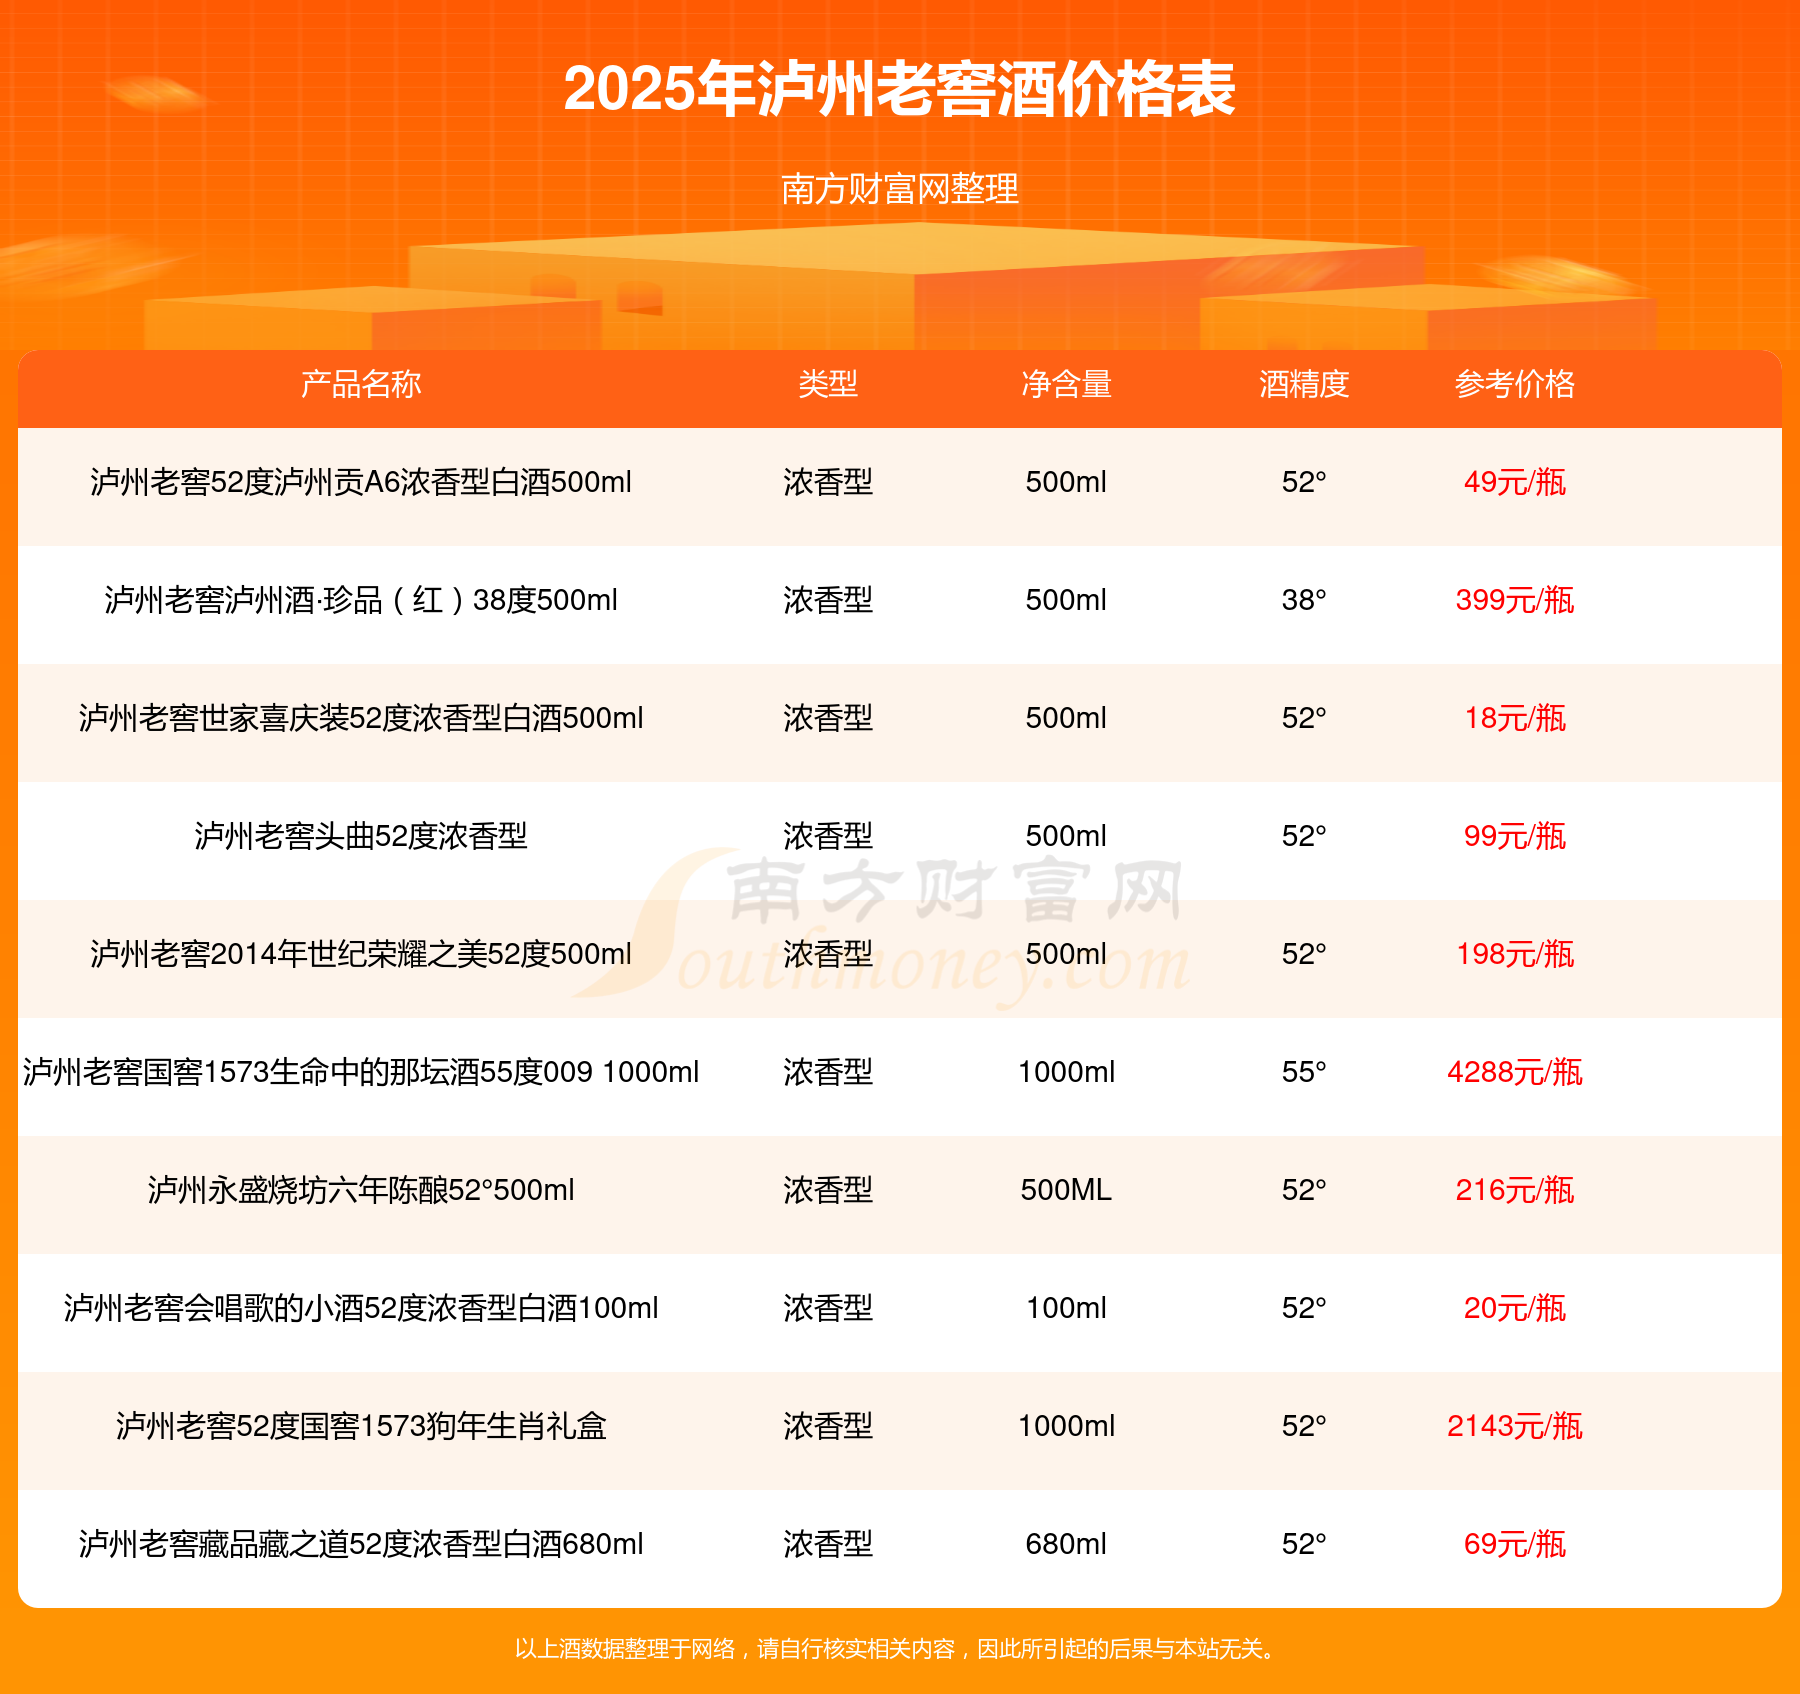The width and height of the screenshot is (1800, 1694).
Task: Select '浓香型' in the 4288元/瓶 row
Action: (x=828, y=1072)
